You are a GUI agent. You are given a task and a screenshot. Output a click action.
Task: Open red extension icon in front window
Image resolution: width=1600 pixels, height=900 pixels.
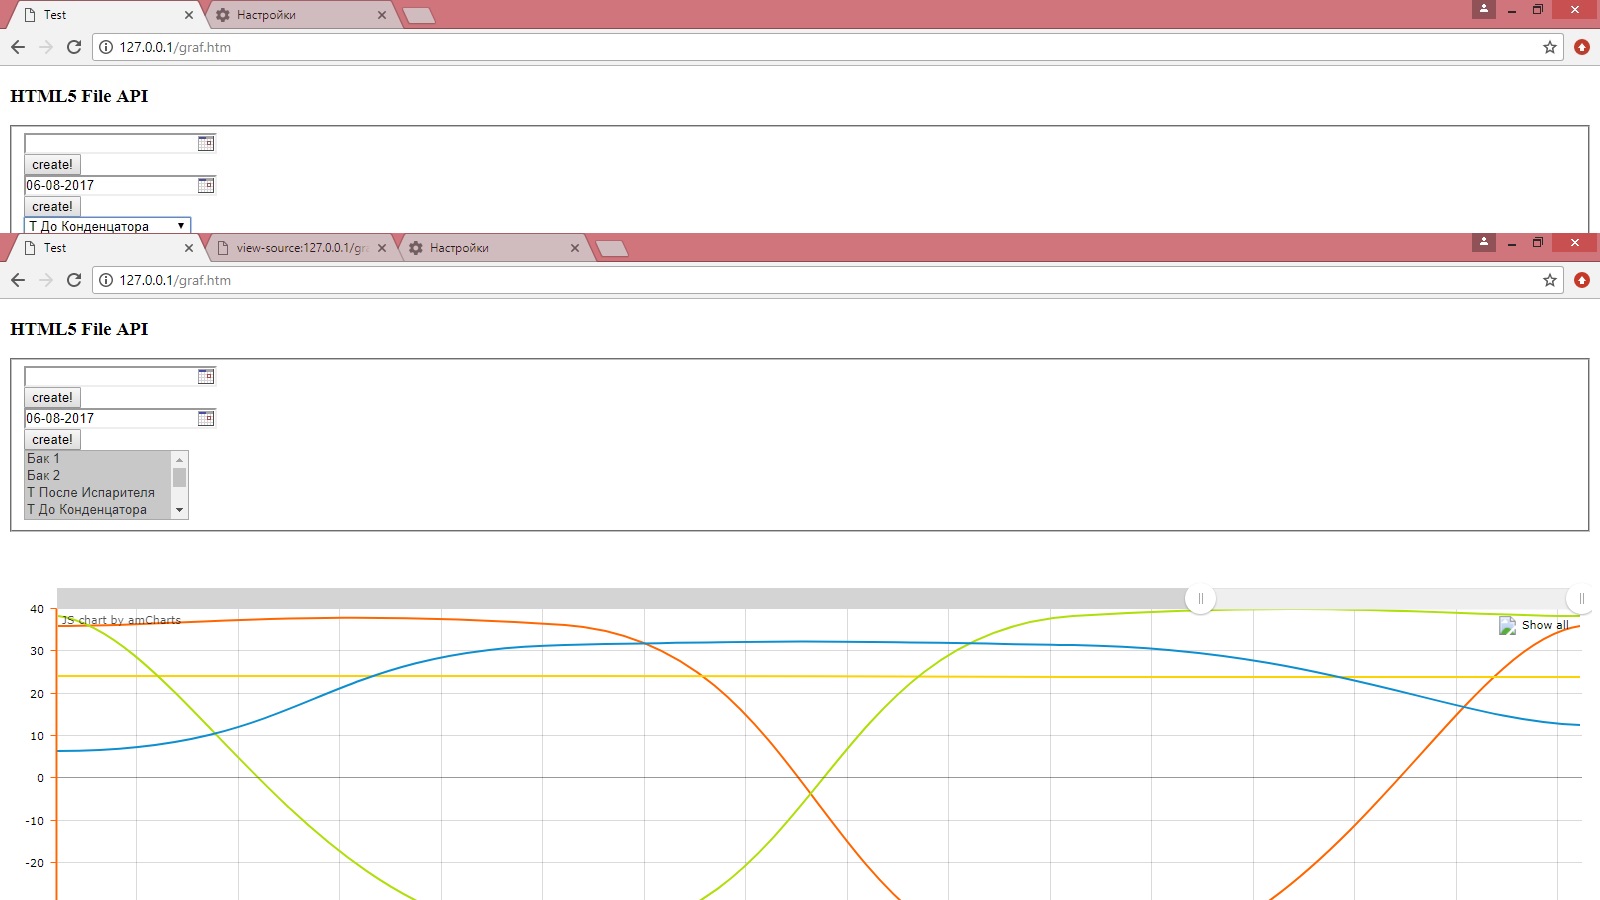[1582, 280]
